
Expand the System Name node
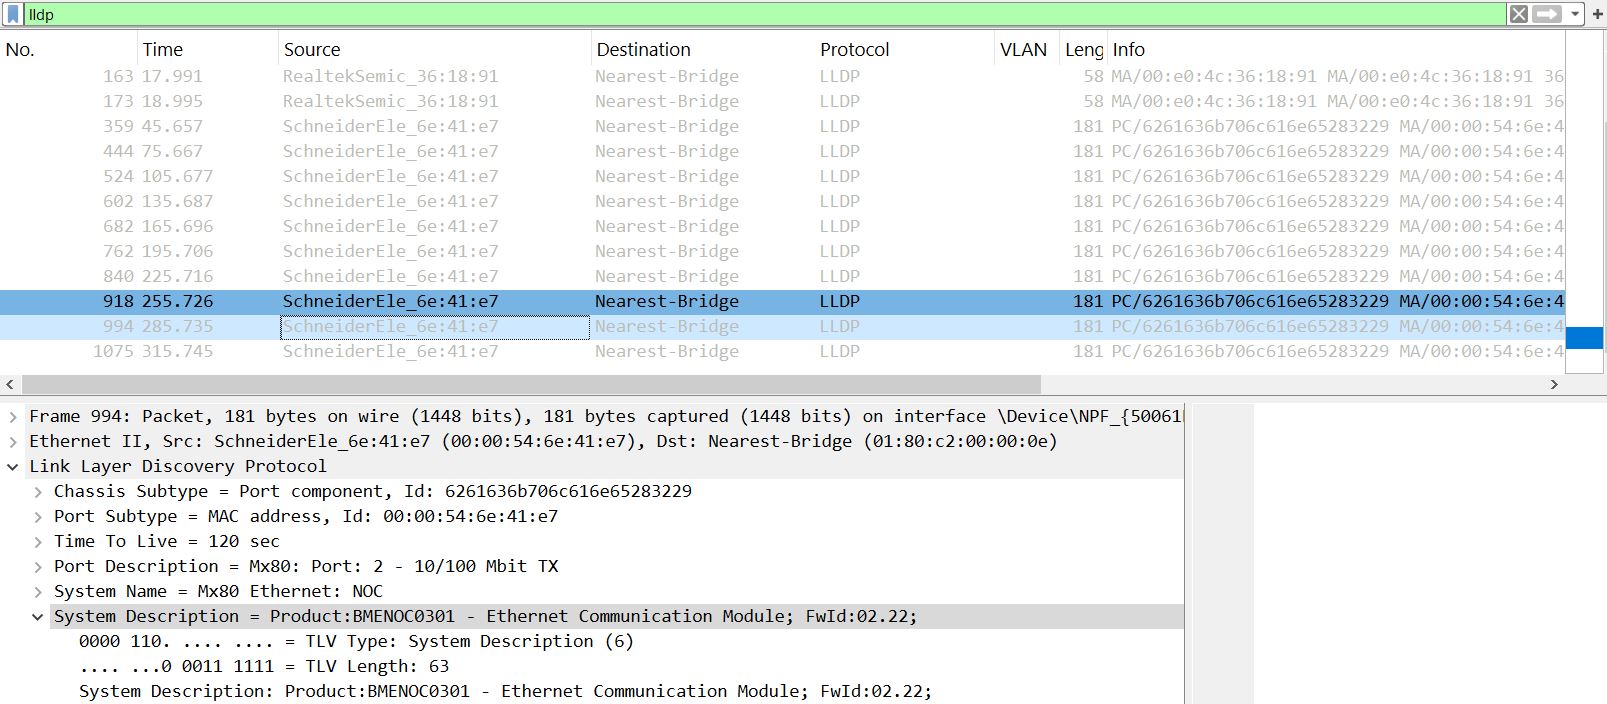pyautogui.click(x=38, y=591)
